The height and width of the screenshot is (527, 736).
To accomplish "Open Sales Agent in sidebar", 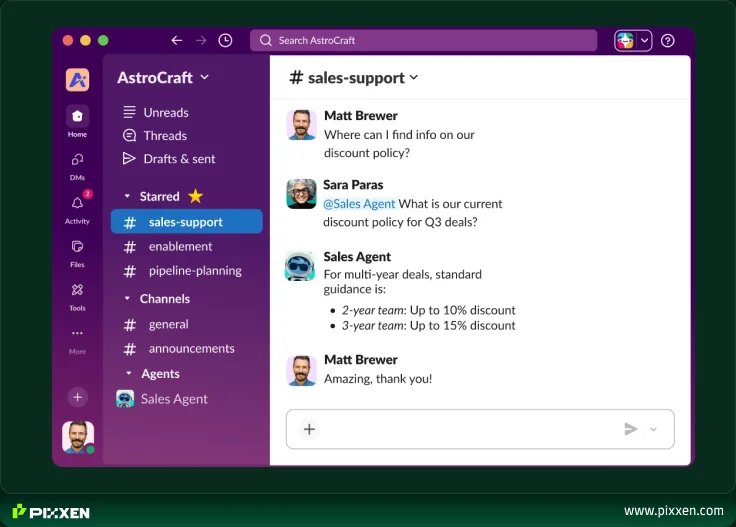I will 187,399.
